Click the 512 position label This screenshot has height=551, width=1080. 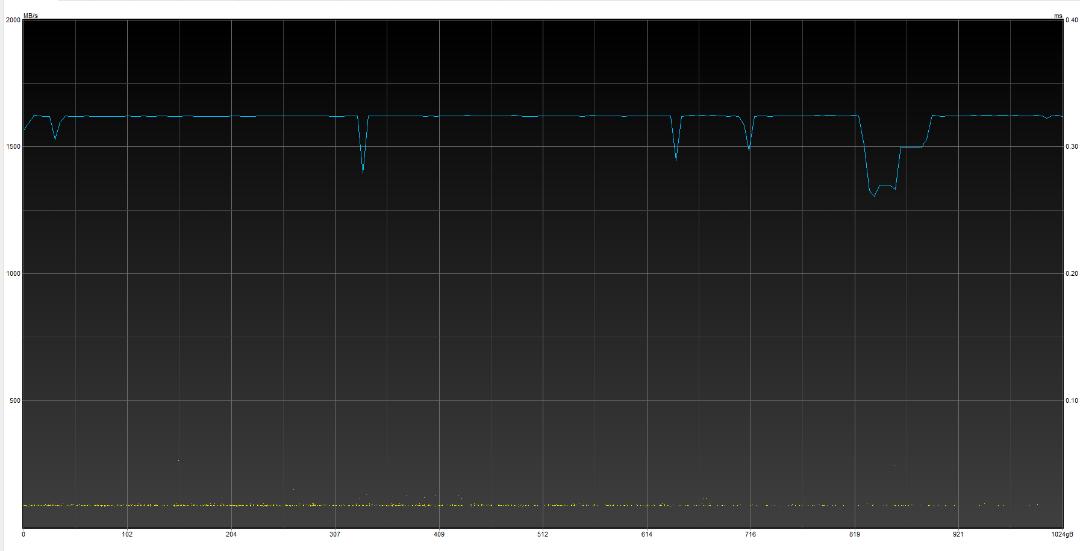click(x=543, y=534)
